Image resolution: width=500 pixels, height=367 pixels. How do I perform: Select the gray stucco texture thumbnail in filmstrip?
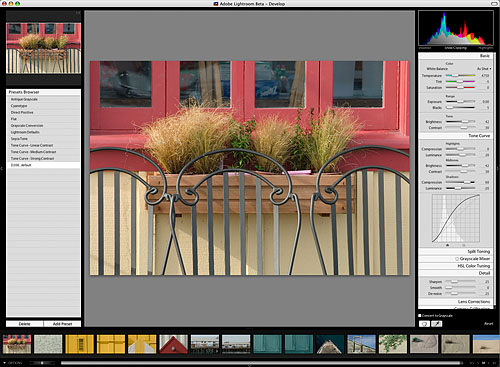click(x=48, y=344)
